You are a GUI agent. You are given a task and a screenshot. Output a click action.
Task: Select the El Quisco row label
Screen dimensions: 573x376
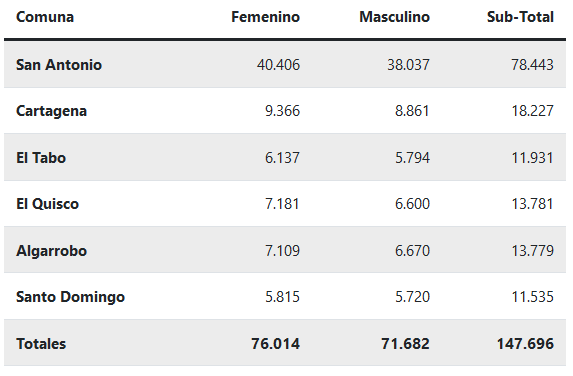(x=48, y=204)
